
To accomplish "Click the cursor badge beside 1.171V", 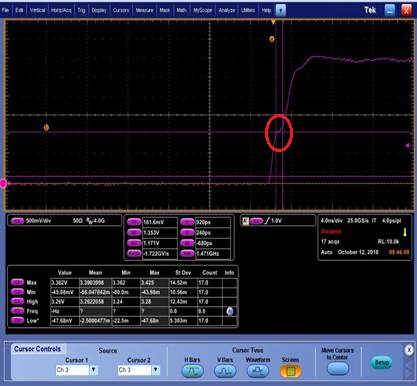I will (134, 243).
